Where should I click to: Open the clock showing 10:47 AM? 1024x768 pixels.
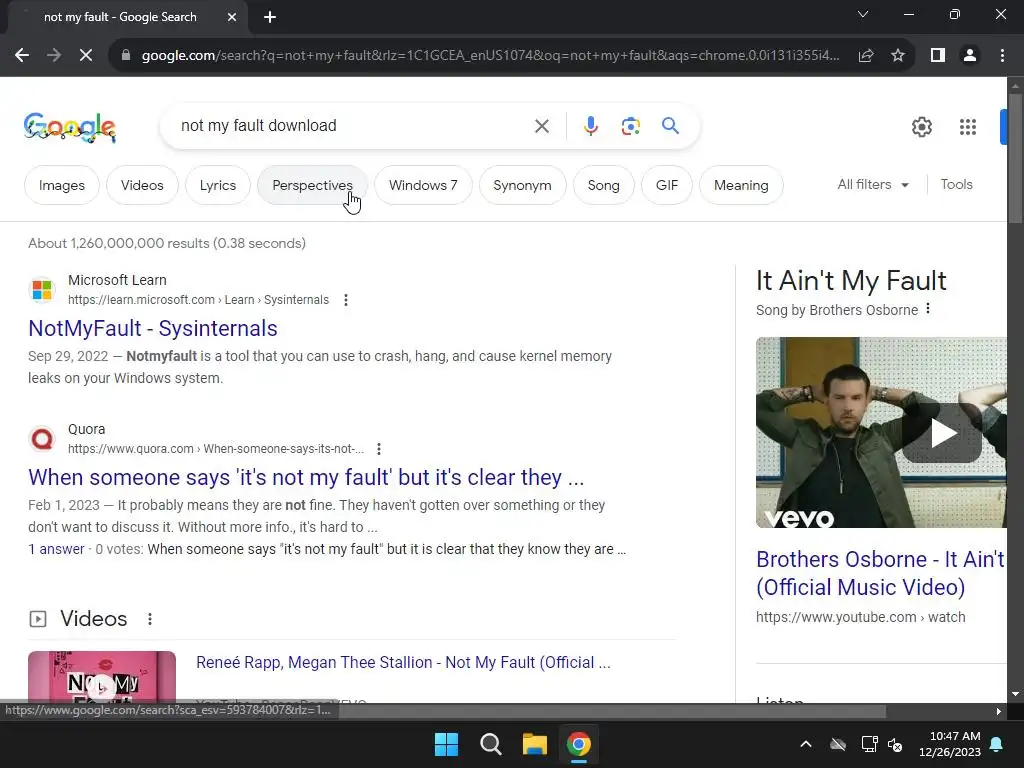950,744
